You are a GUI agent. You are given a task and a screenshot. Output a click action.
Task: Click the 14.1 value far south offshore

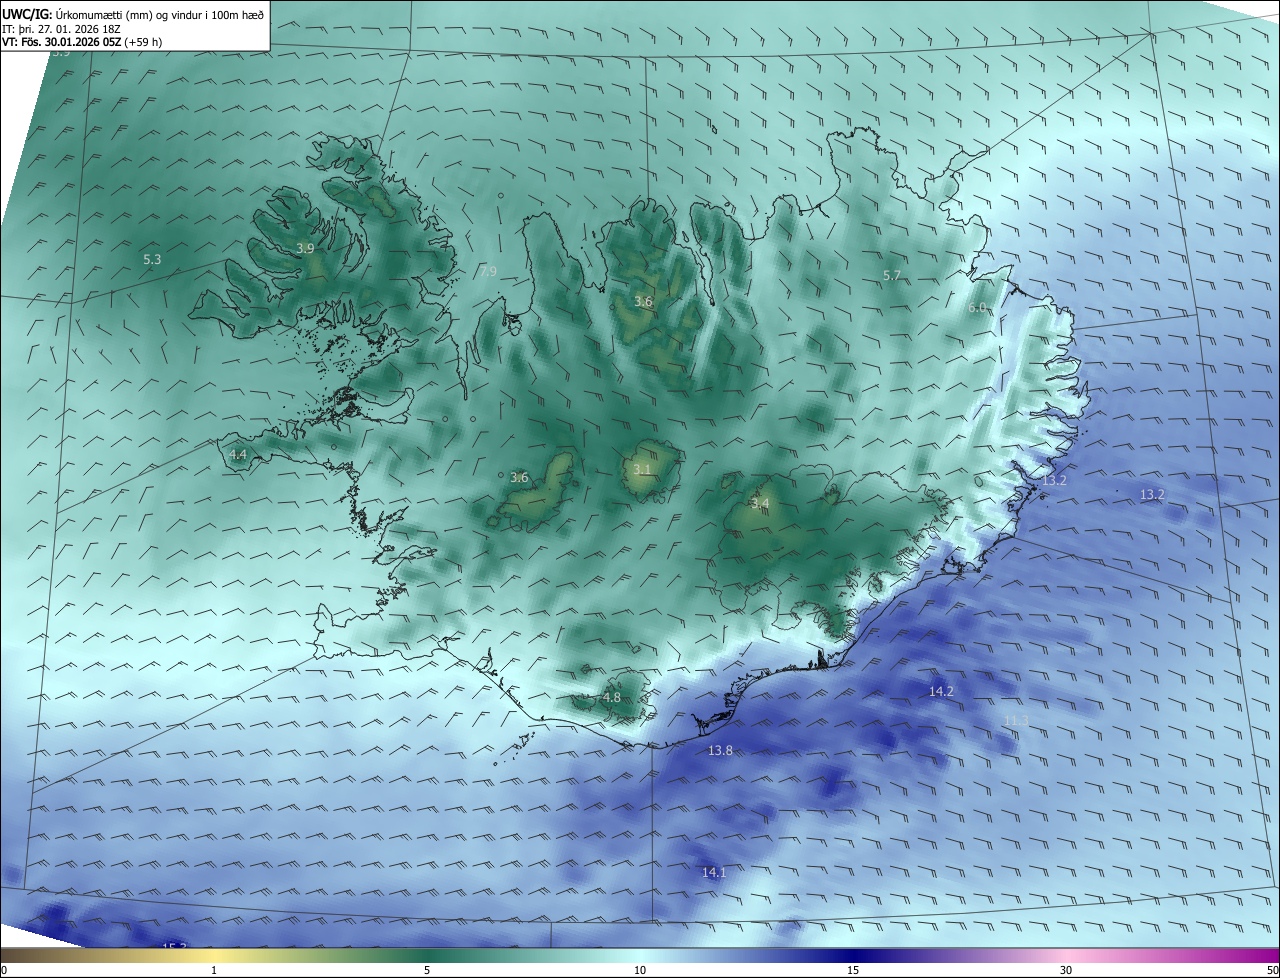(714, 872)
